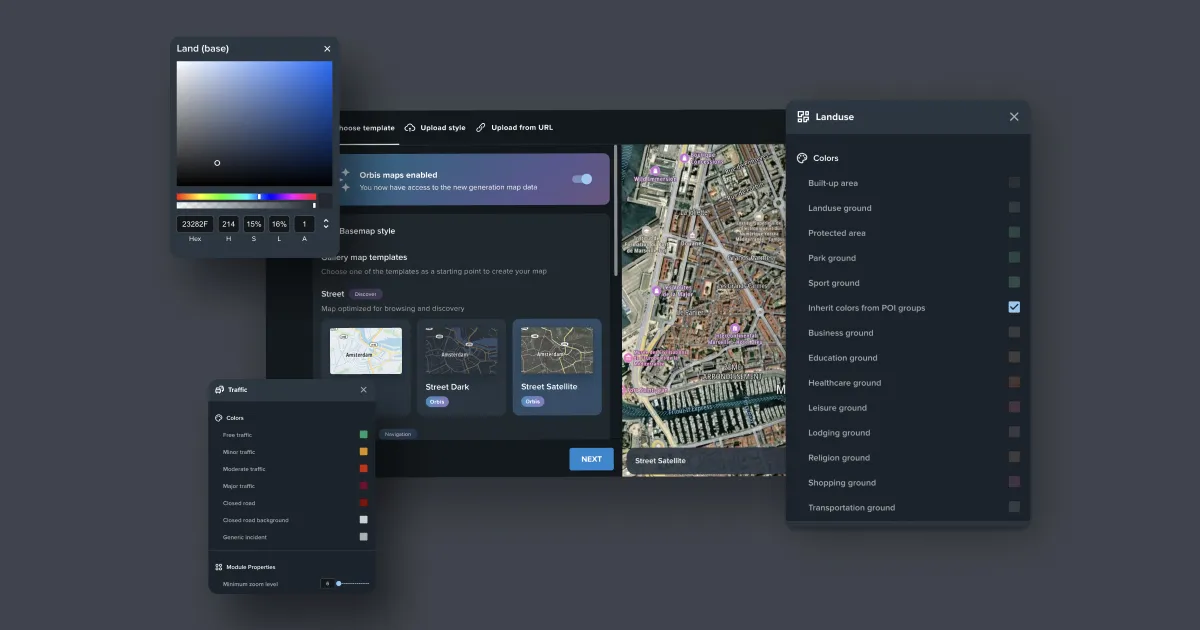
Task: Click the Orbis badge on Street Satellite card
Action: pos(533,402)
